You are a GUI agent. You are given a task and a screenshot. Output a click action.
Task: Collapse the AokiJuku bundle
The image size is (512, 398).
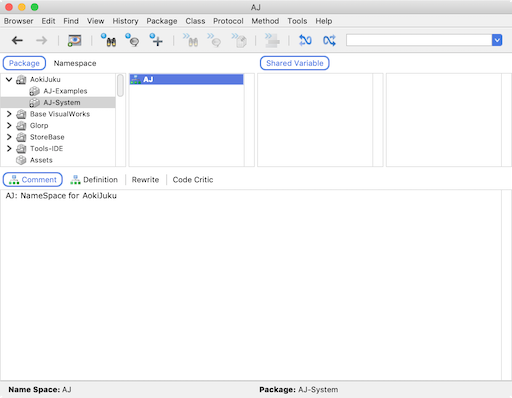point(9,79)
